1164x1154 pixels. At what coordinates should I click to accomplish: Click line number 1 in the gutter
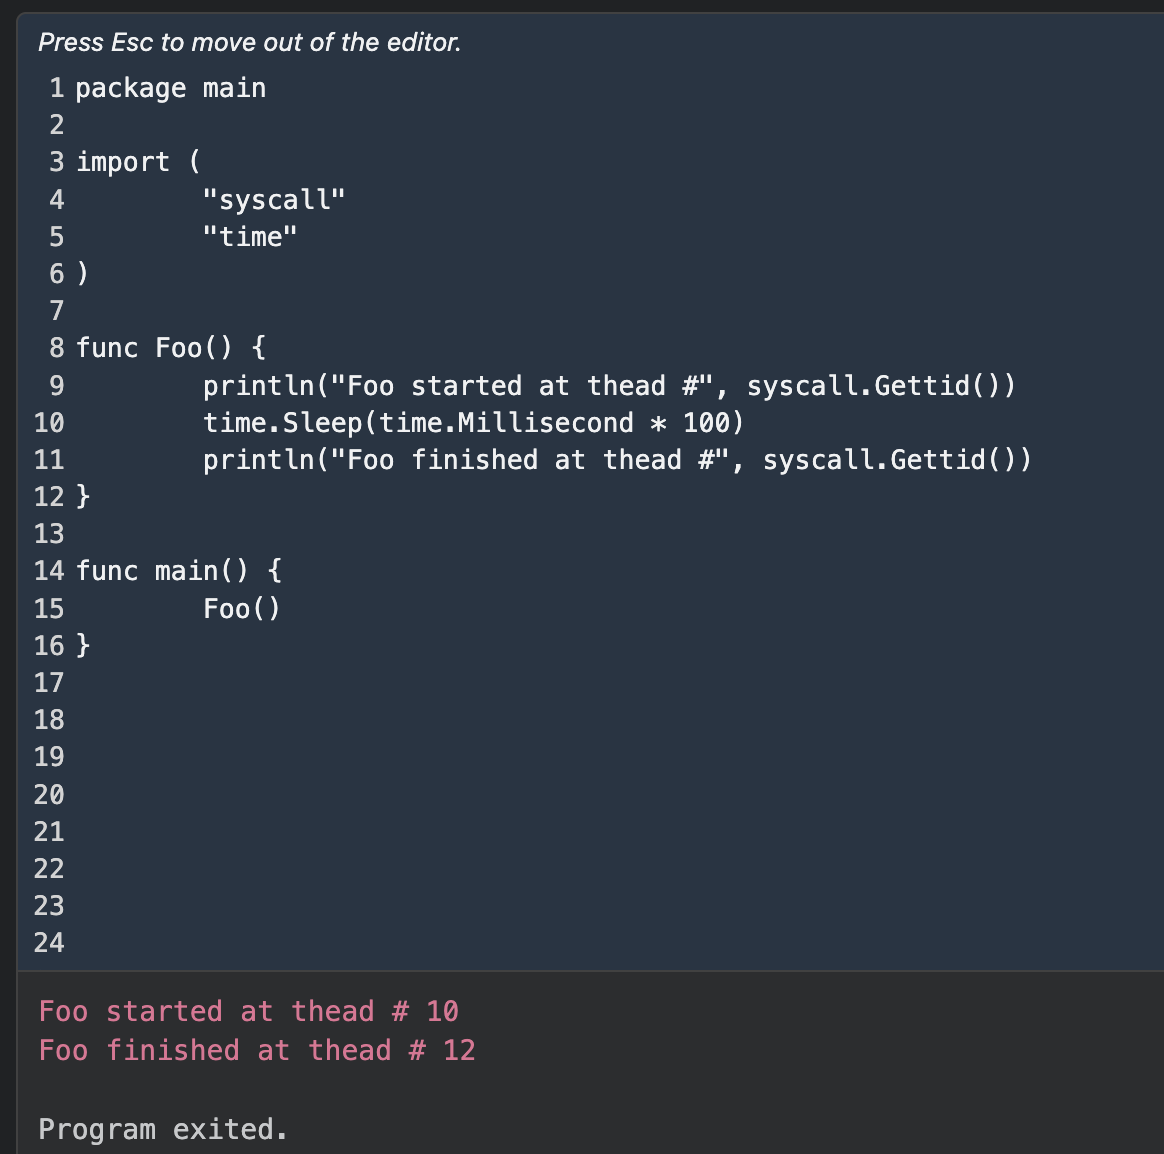click(57, 88)
